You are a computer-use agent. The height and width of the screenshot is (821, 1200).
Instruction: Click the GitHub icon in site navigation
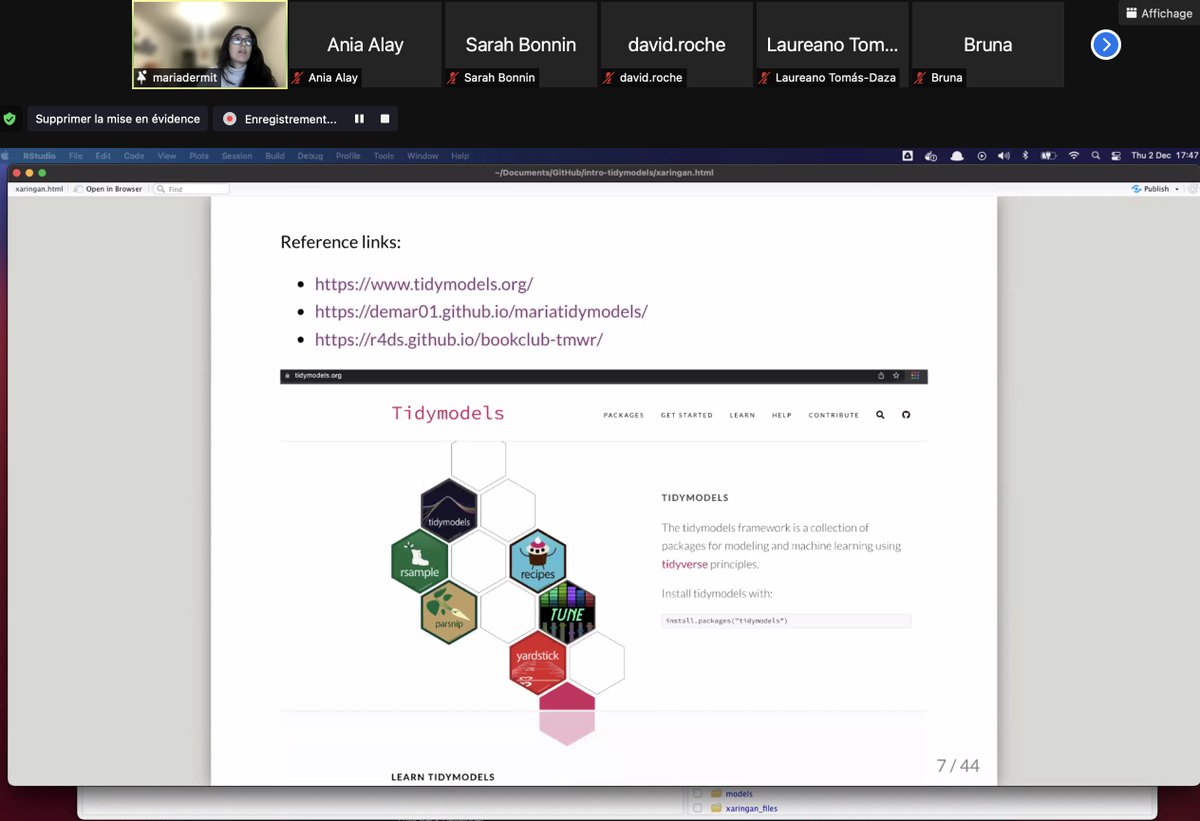pyautogui.click(x=906, y=415)
